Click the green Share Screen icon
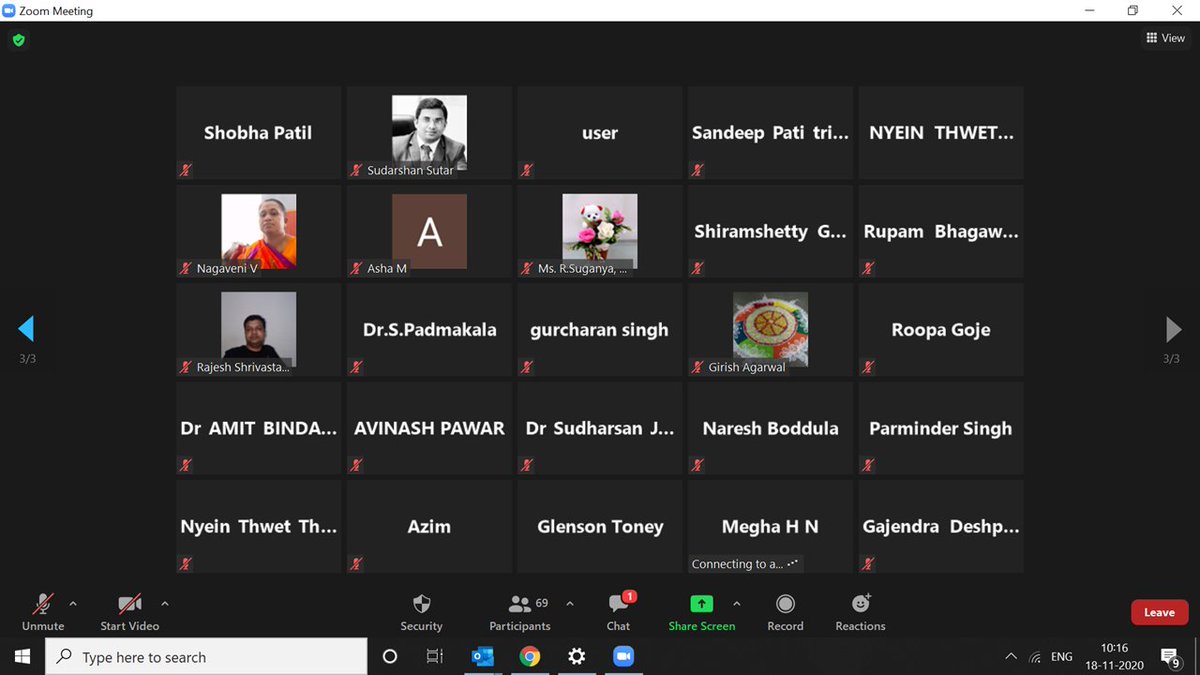 point(702,604)
